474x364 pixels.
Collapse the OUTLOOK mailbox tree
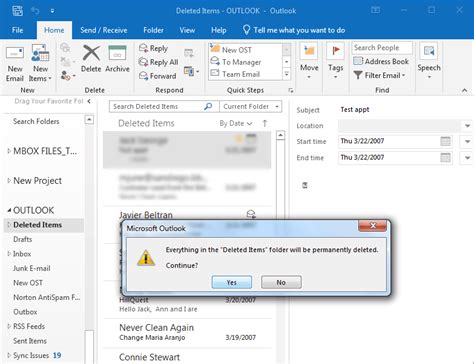click(9, 210)
